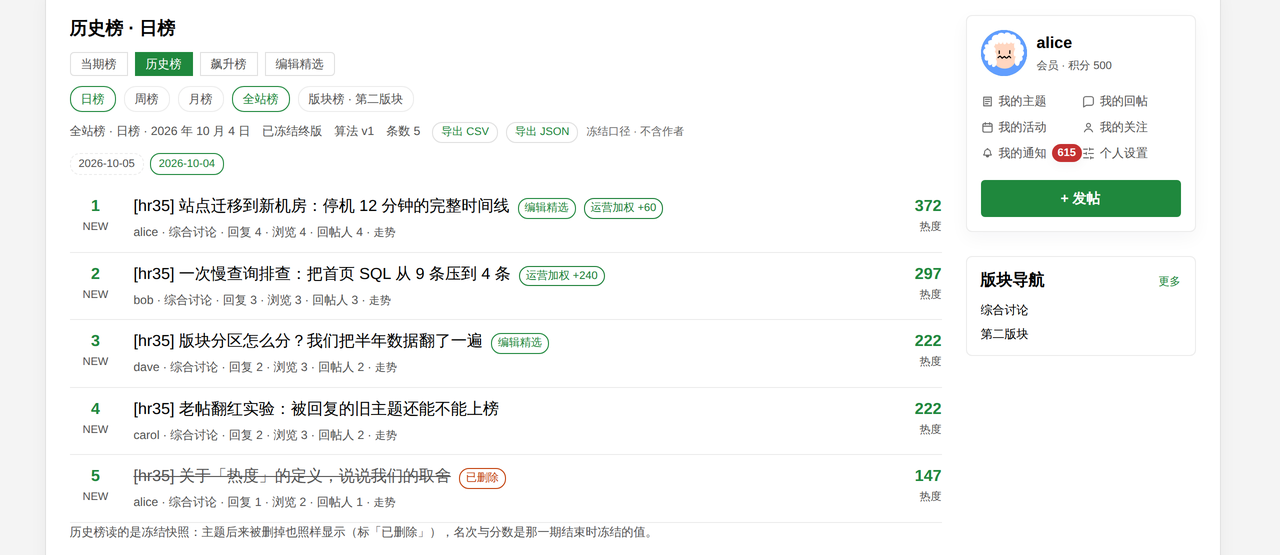Open the post 老帖翻红实验
The width and height of the screenshot is (1280, 555).
pos(316,409)
